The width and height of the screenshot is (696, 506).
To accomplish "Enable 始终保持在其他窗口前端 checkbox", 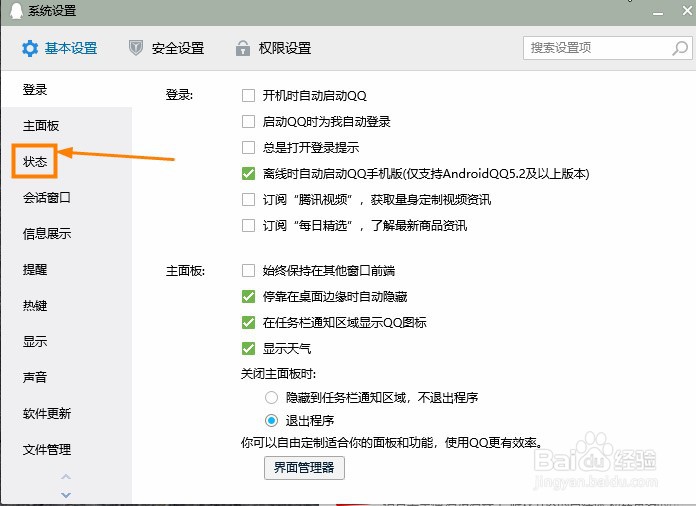I will tap(248, 270).
